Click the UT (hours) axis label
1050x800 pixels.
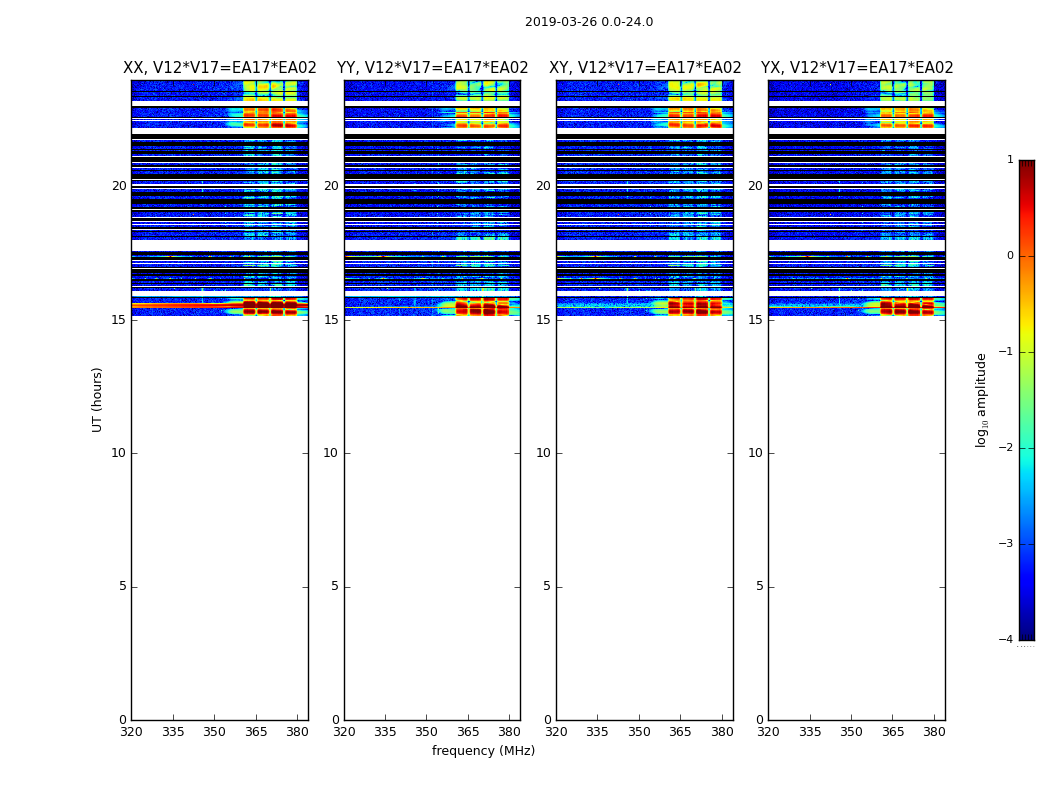97,400
